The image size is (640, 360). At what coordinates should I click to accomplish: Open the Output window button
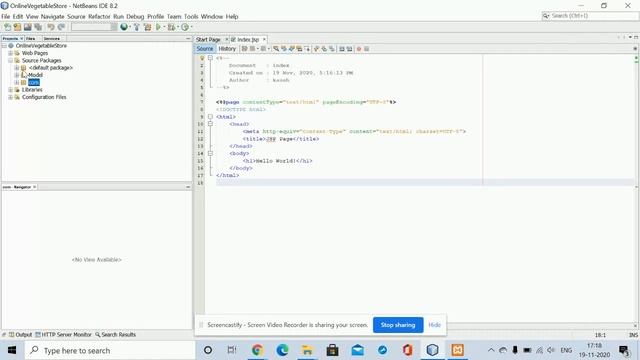click(20, 335)
